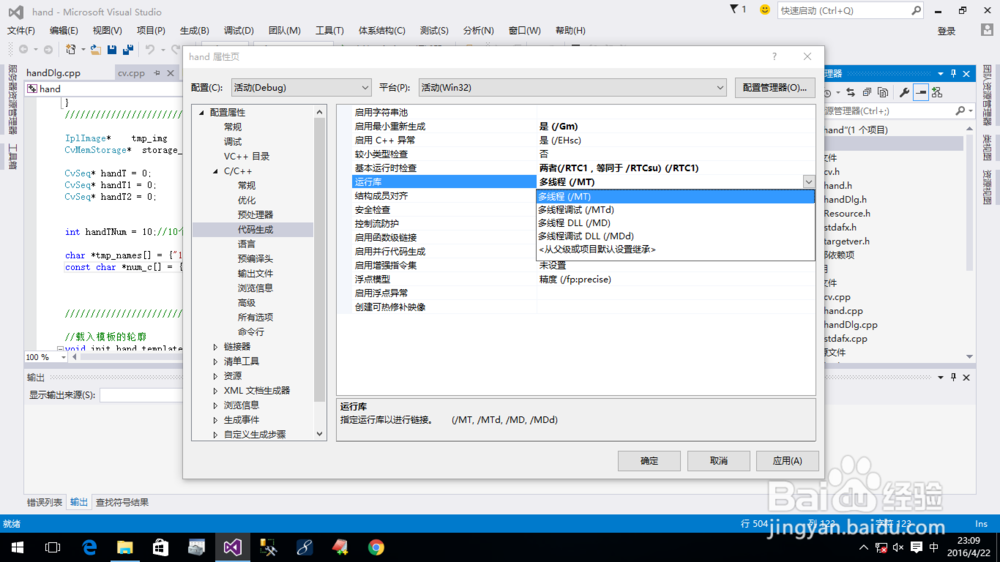Click Solution Explorer Sync with Active Document icon
The width and height of the screenshot is (1000, 562).
pos(850,92)
